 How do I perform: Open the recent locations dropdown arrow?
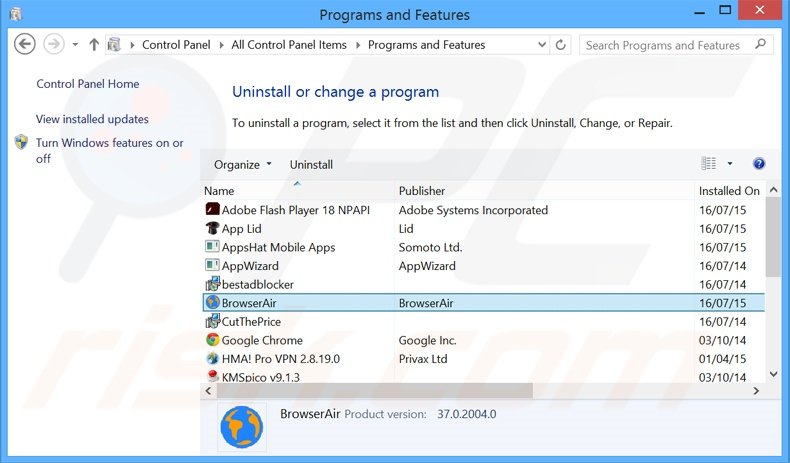(x=75, y=45)
